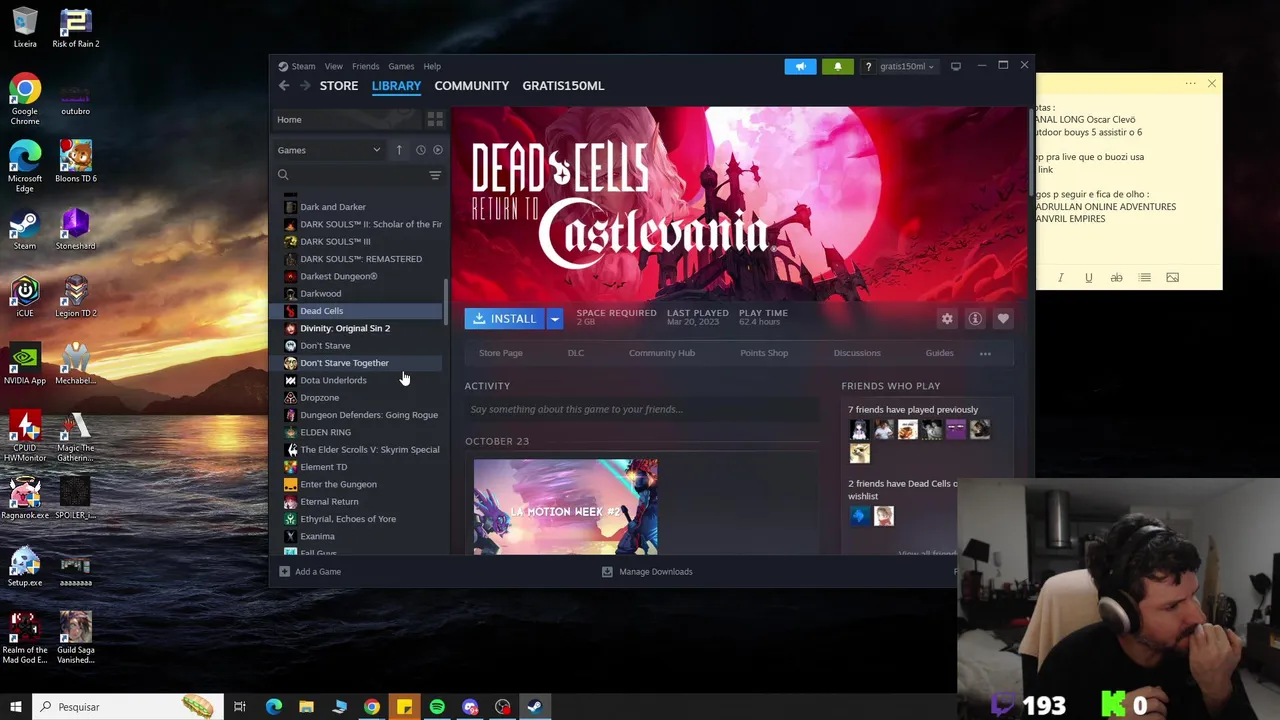Image resolution: width=1280 pixels, height=720 pixels.
Task: Click sticky note strikethrough icon
Action: click(x=1116, y=278)
